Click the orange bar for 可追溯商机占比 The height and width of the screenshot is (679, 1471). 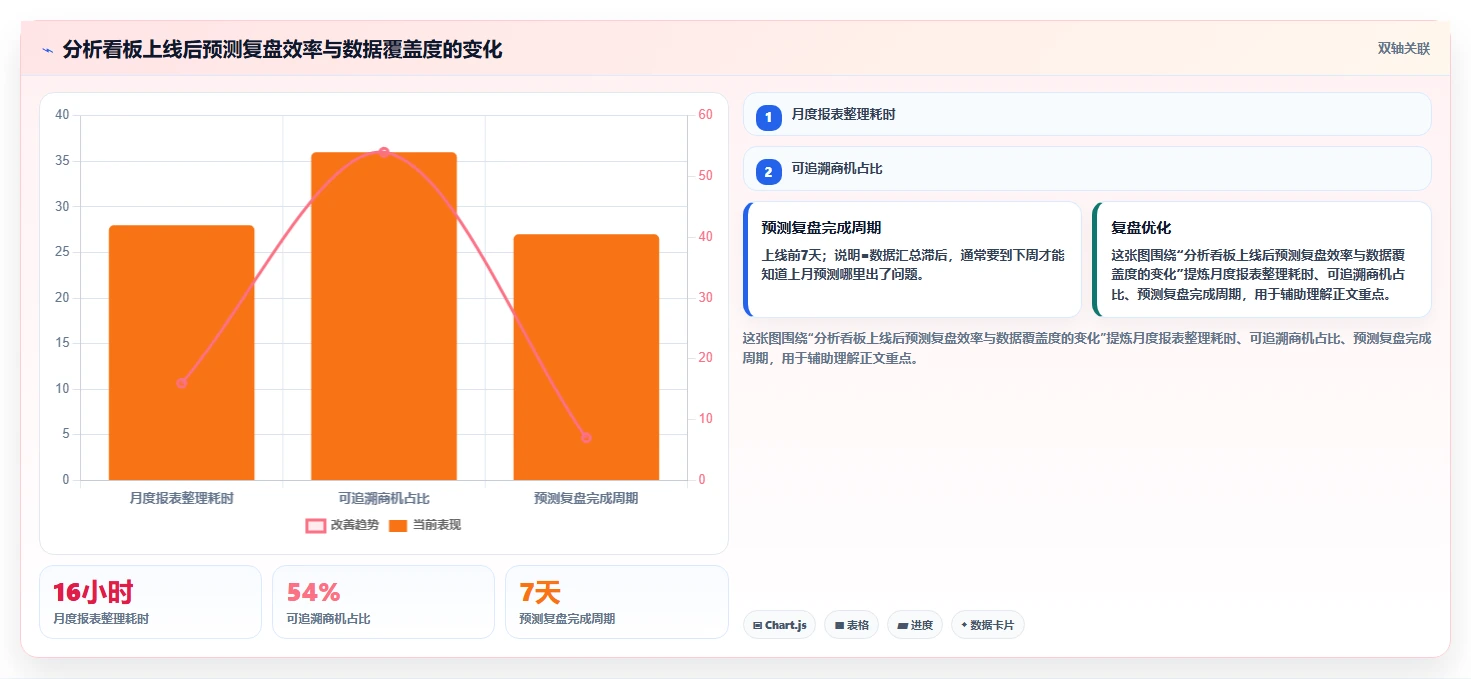click(x=384, y=316)
